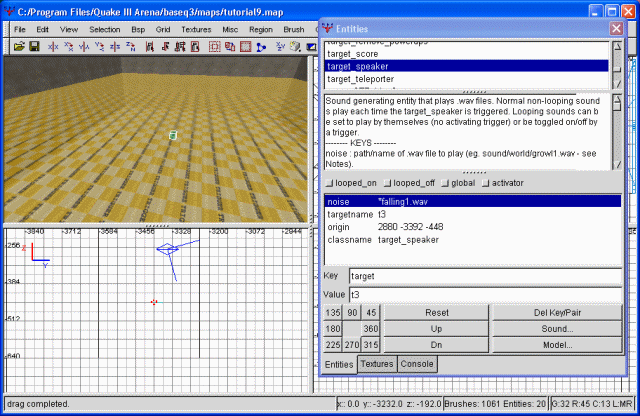Image resolution: width=640 pixels, height=416 pixels.
Task: Click the entity description scrollbar
Action: point(617,132)
